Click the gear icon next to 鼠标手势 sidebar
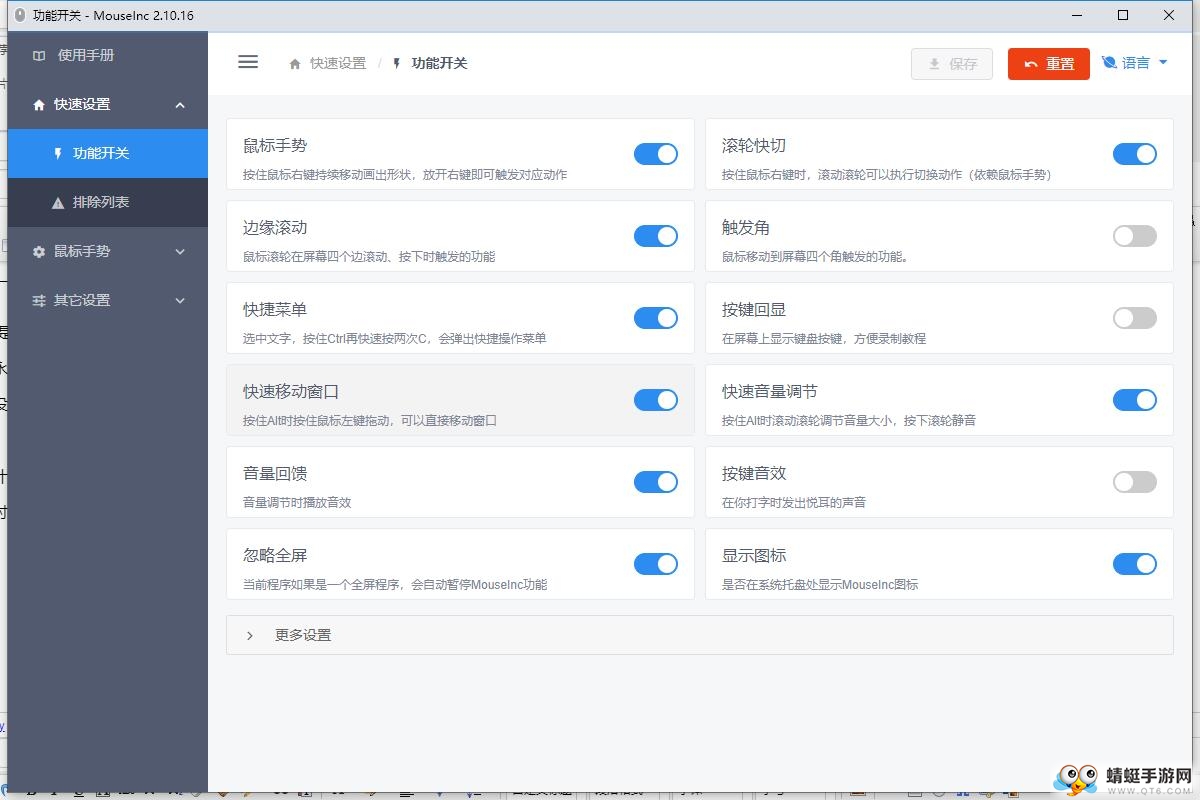The width and height of the screenshot is (1200, 800). point(39,252)
